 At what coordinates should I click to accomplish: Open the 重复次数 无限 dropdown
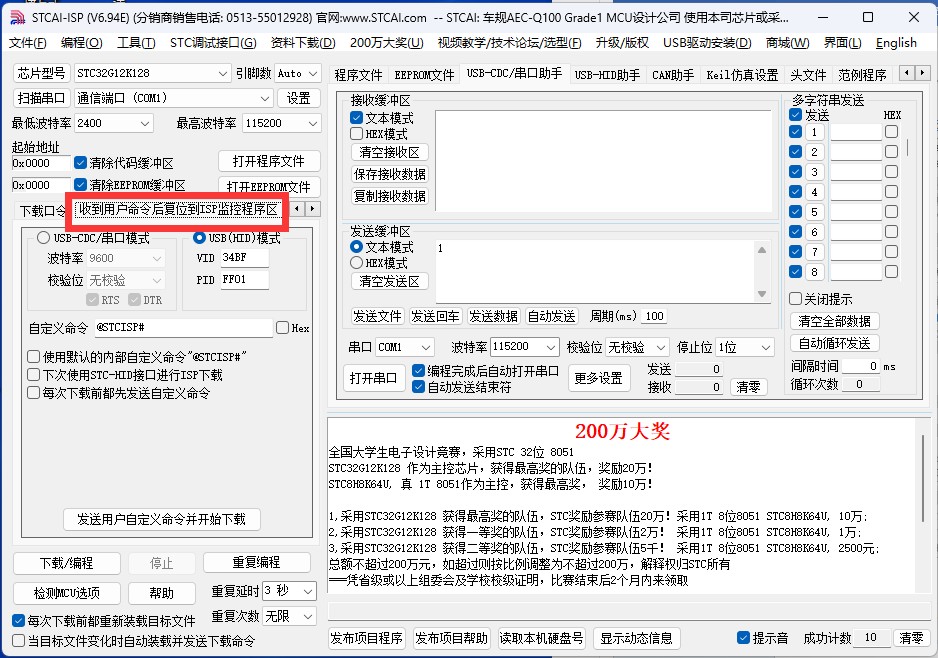289,616
